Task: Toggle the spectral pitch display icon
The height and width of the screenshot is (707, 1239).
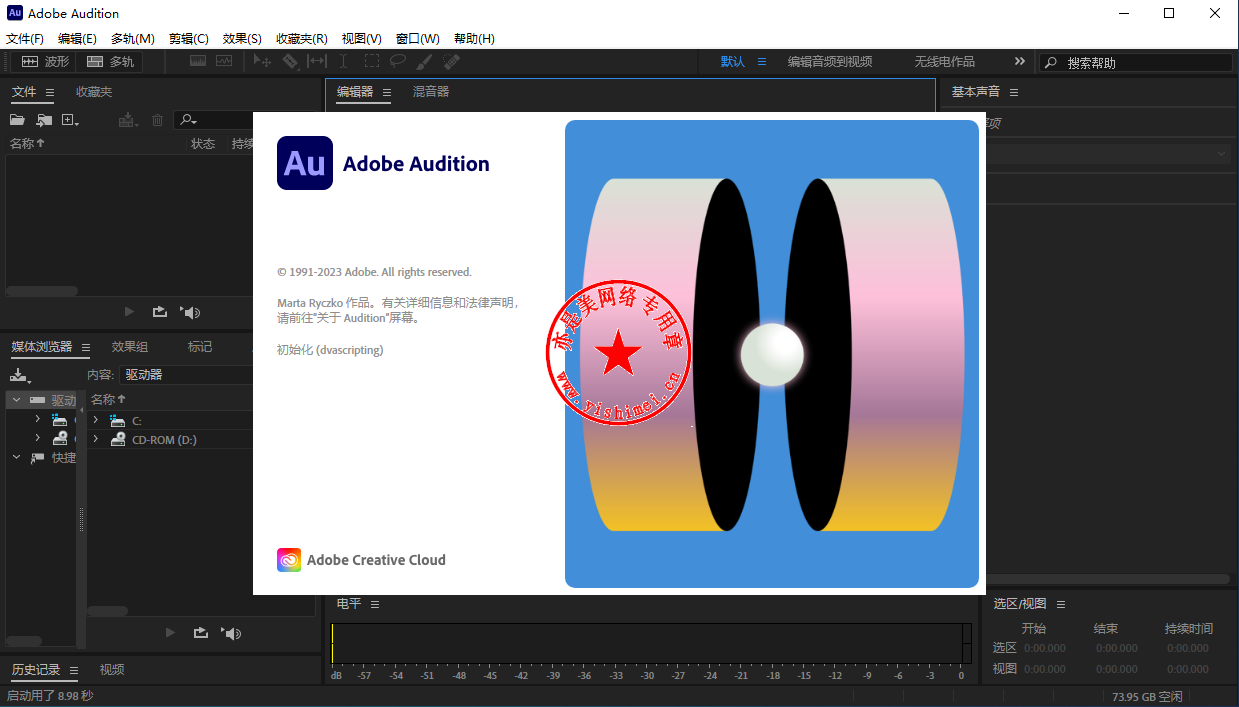Action: (x=223, y=61)
